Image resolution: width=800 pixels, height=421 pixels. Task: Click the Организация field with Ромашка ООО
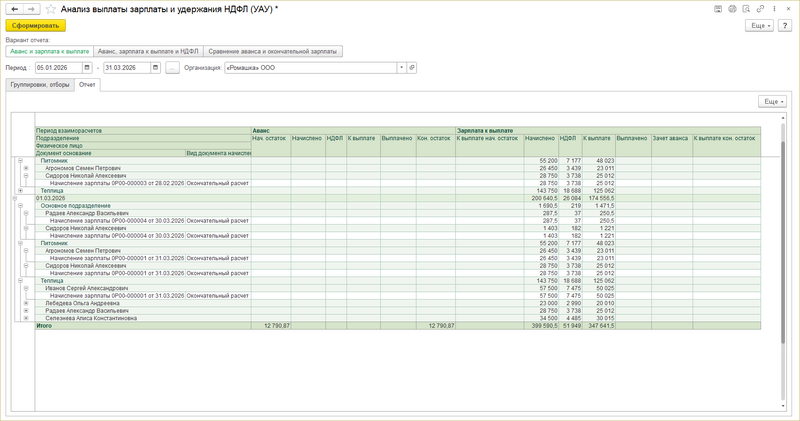310,67
